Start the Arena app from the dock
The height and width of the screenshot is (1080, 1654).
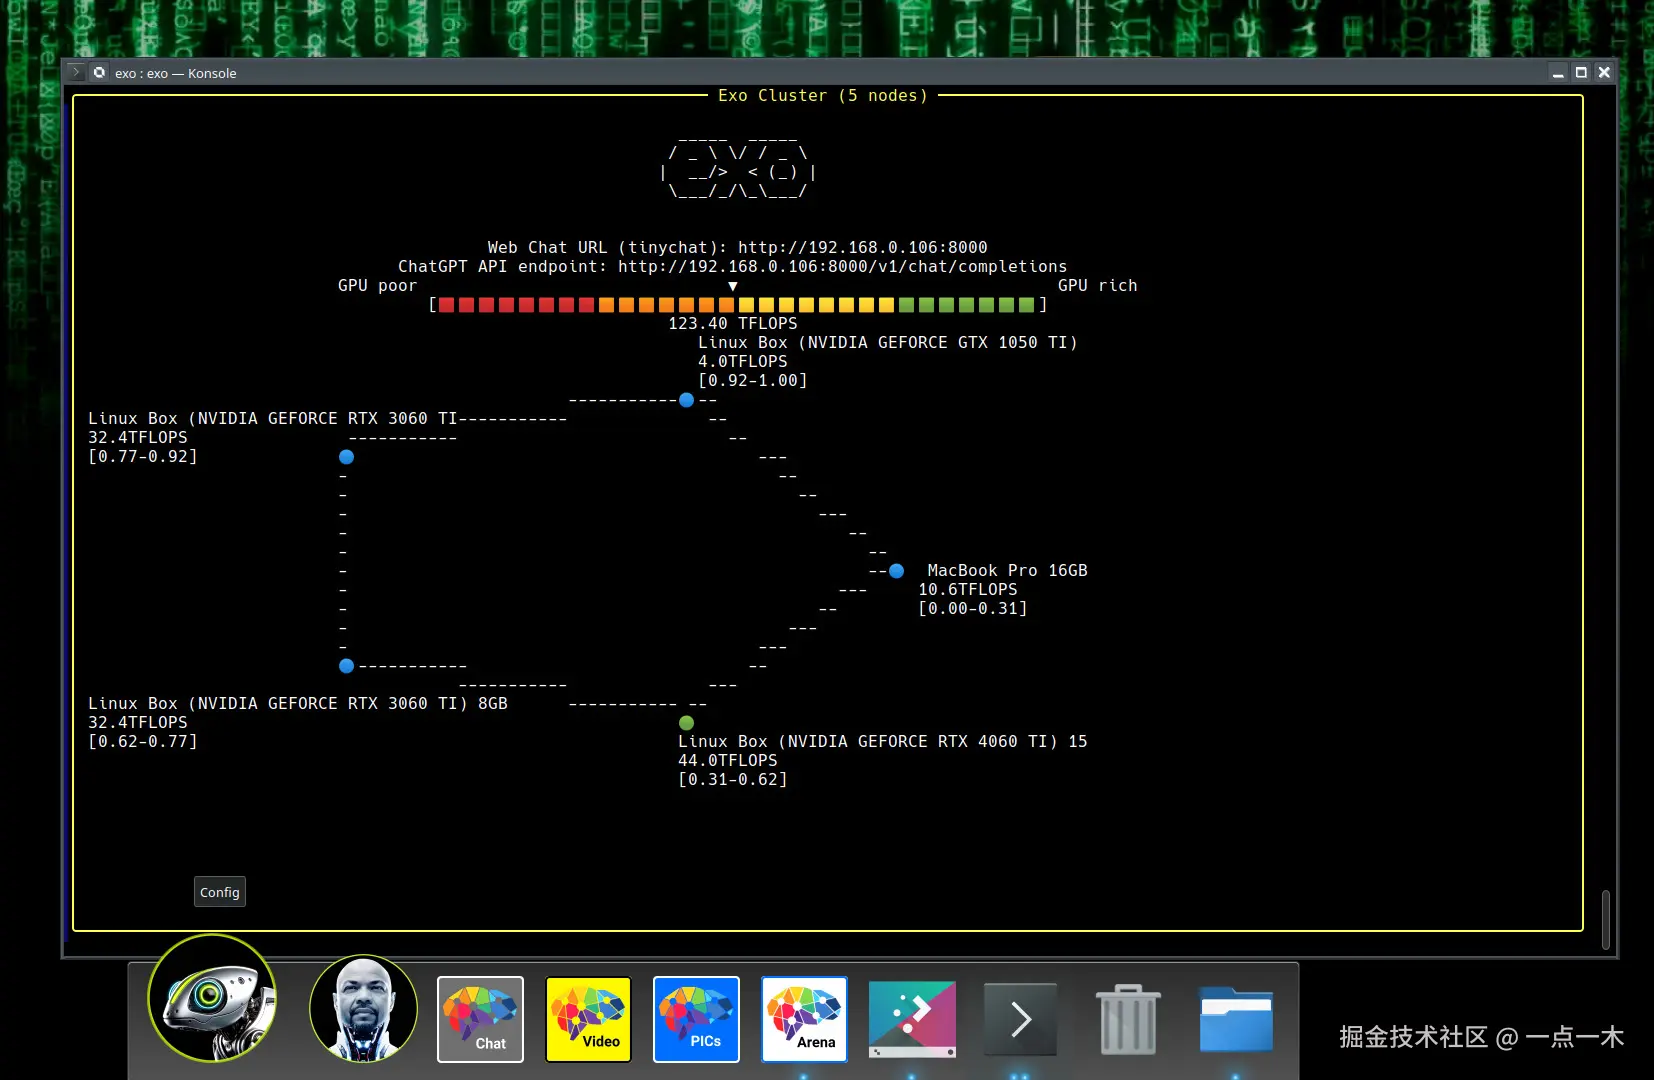point(805,1019)
